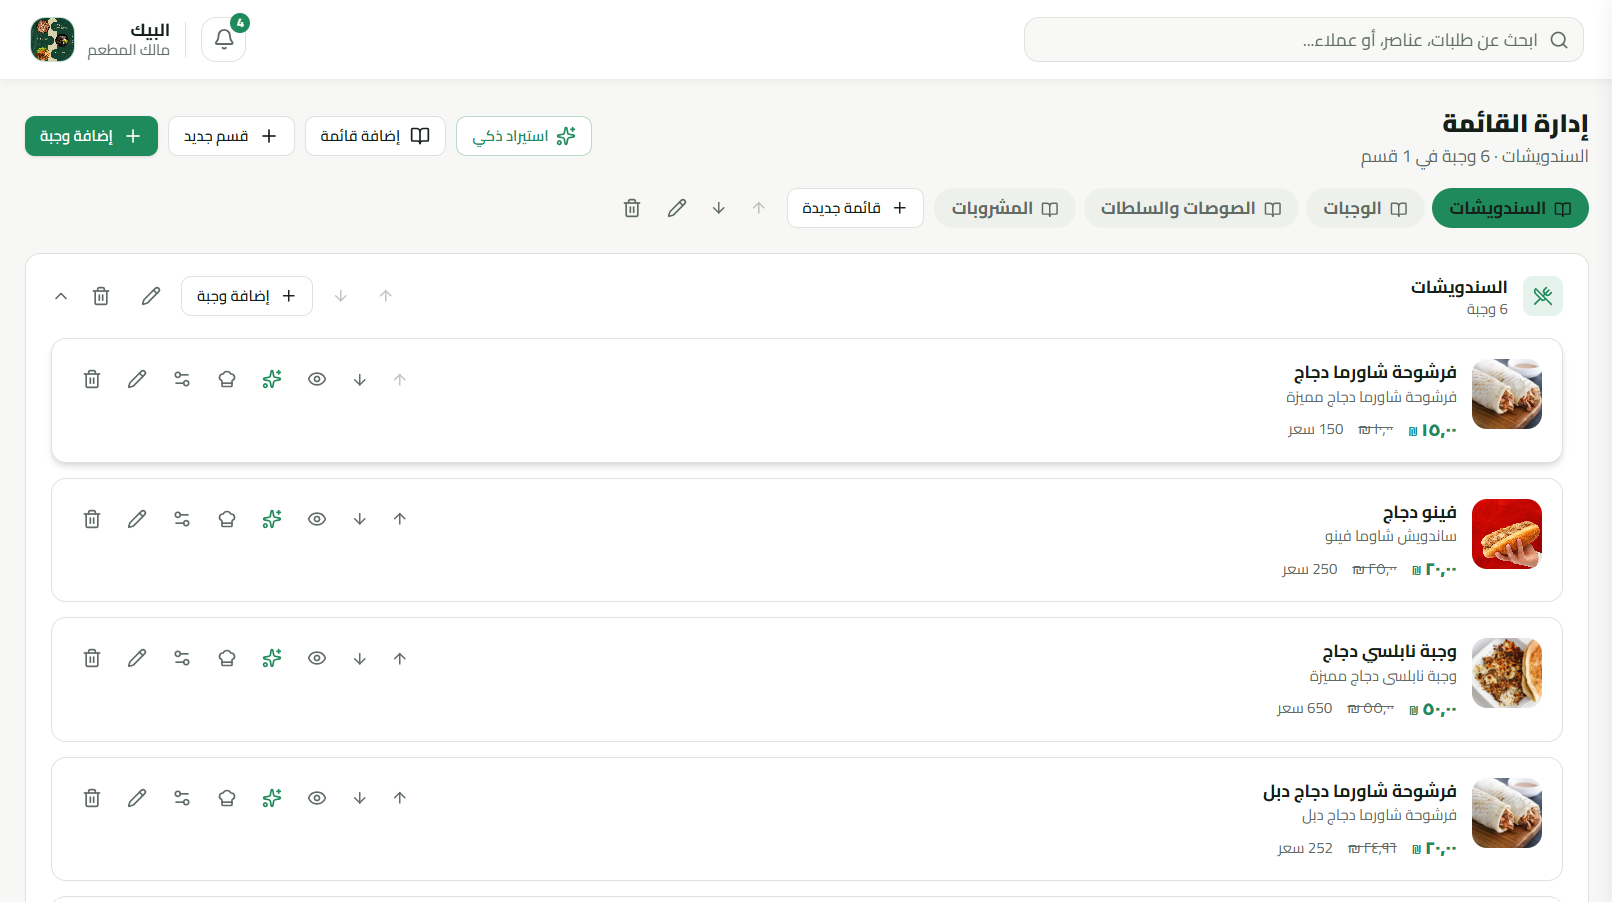Image resolution: width=1612 pixels, height=902 pixels.
Task: Click قائمة جديدة beside the menu tabs
Action: [x=855, y=208]
